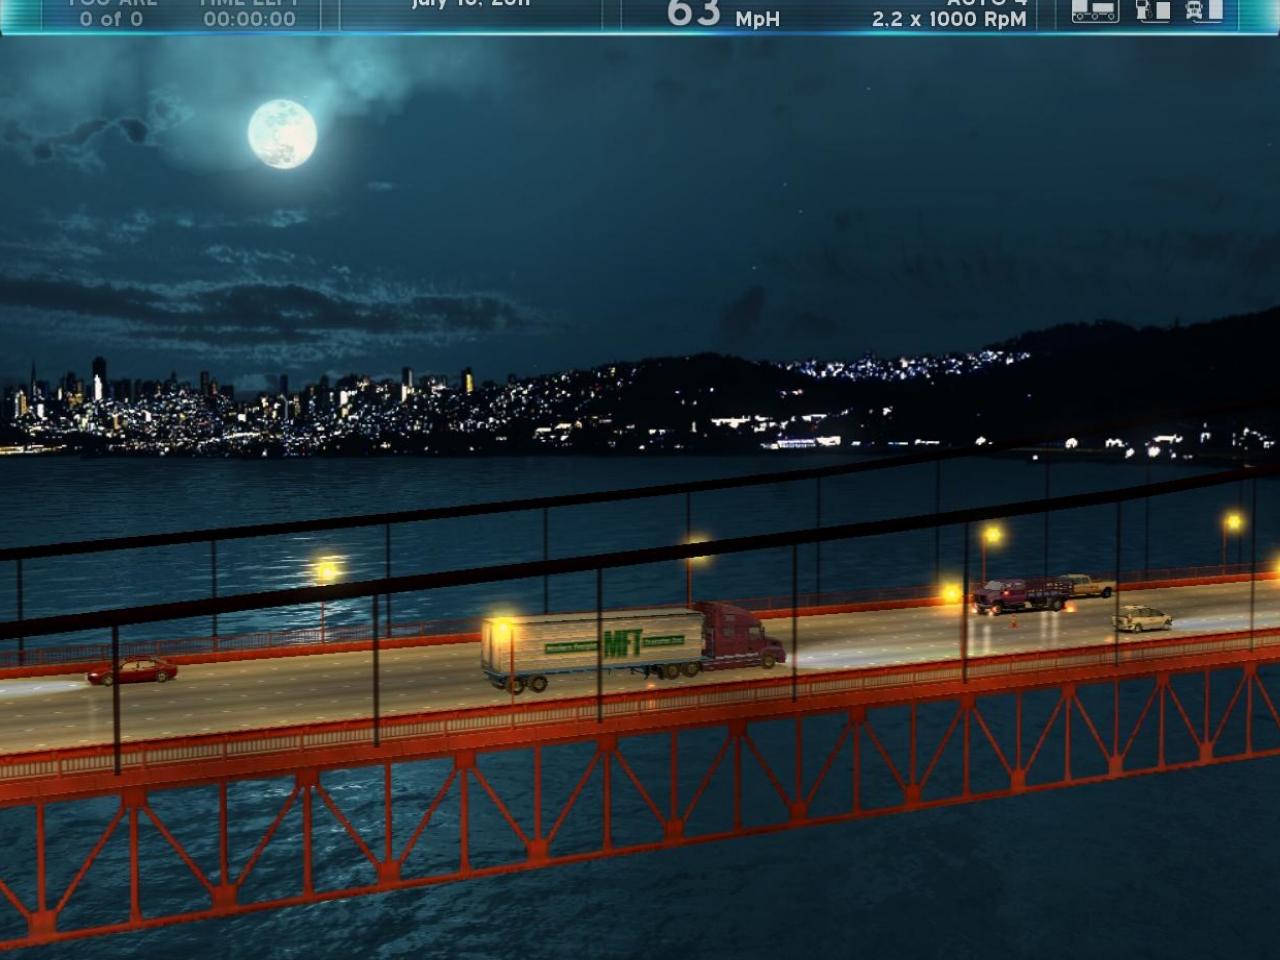Click the date display in the HUD
Viewport: 1280px width, 960px height.
click(x=470, y=4)
